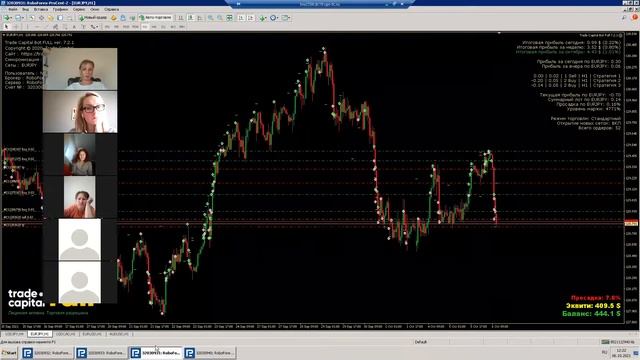Select the Crosshair tool

pyautogui.click(x=16, y=27)
